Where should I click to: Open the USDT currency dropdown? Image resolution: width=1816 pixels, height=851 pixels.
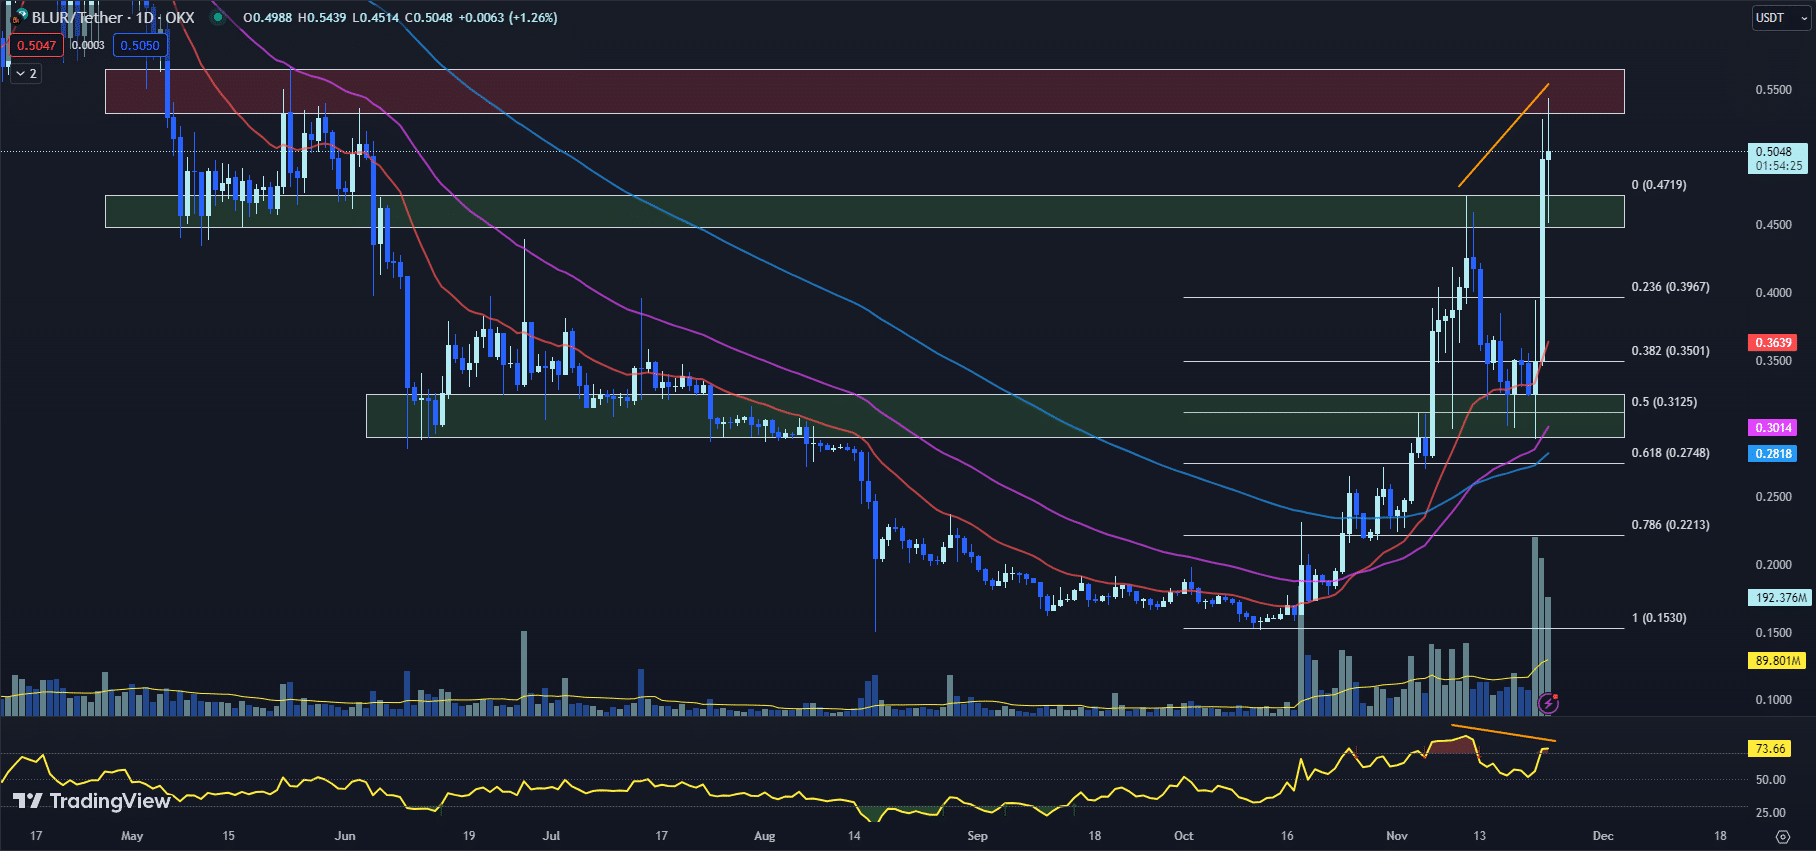1780,18
